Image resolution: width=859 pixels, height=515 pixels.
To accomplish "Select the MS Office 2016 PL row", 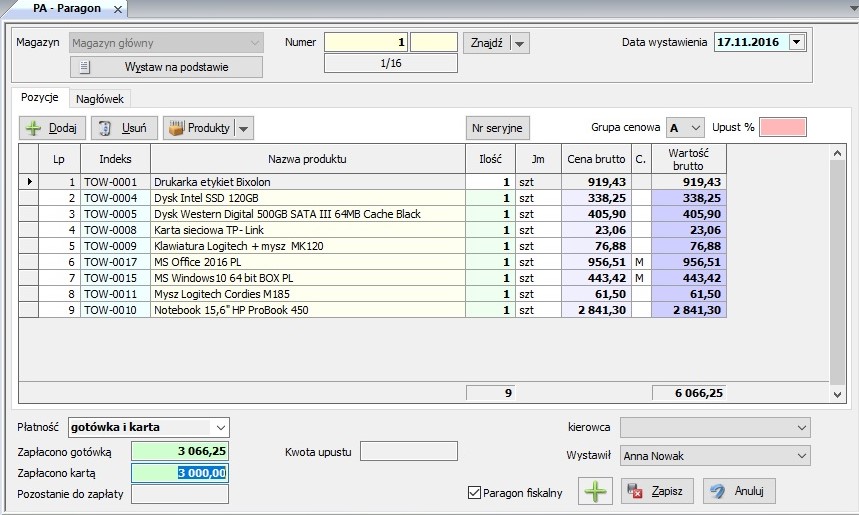I will pos(373,262).
